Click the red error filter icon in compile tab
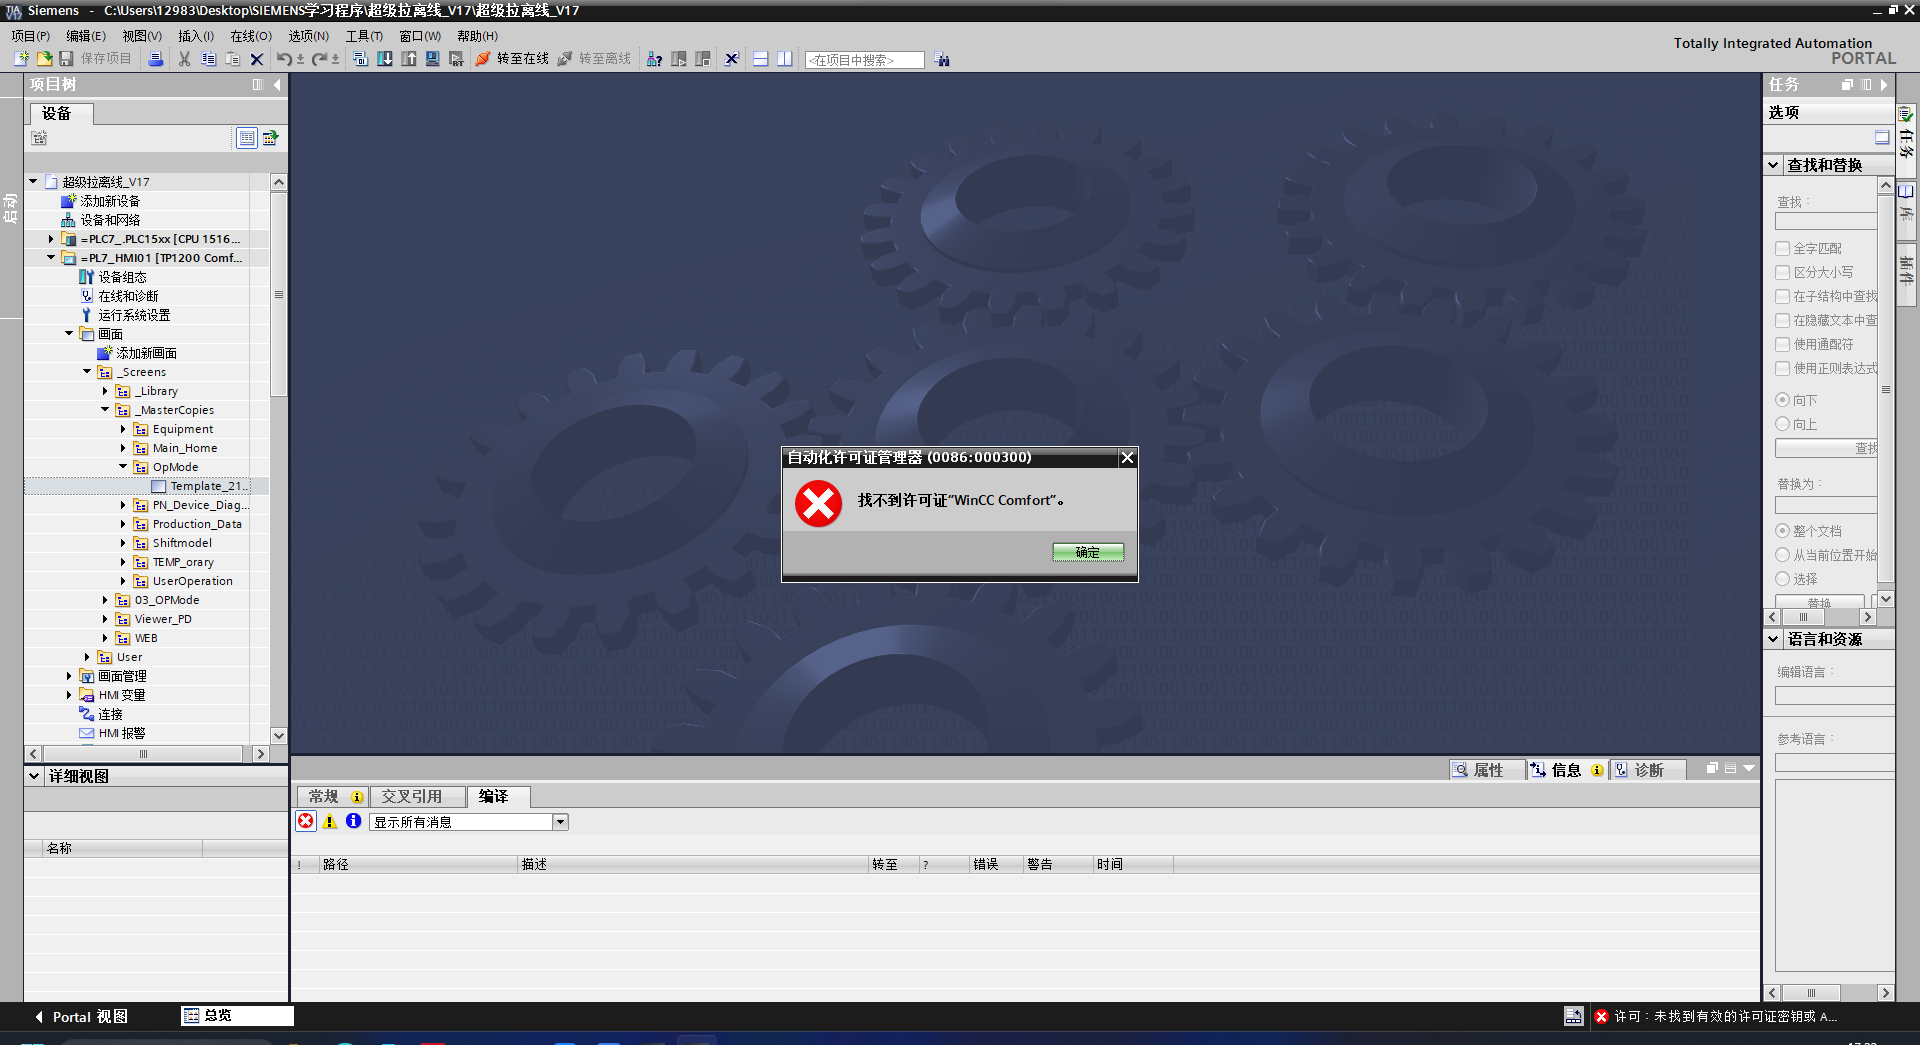1920x1045 pixels. click(x=306, y=821)
